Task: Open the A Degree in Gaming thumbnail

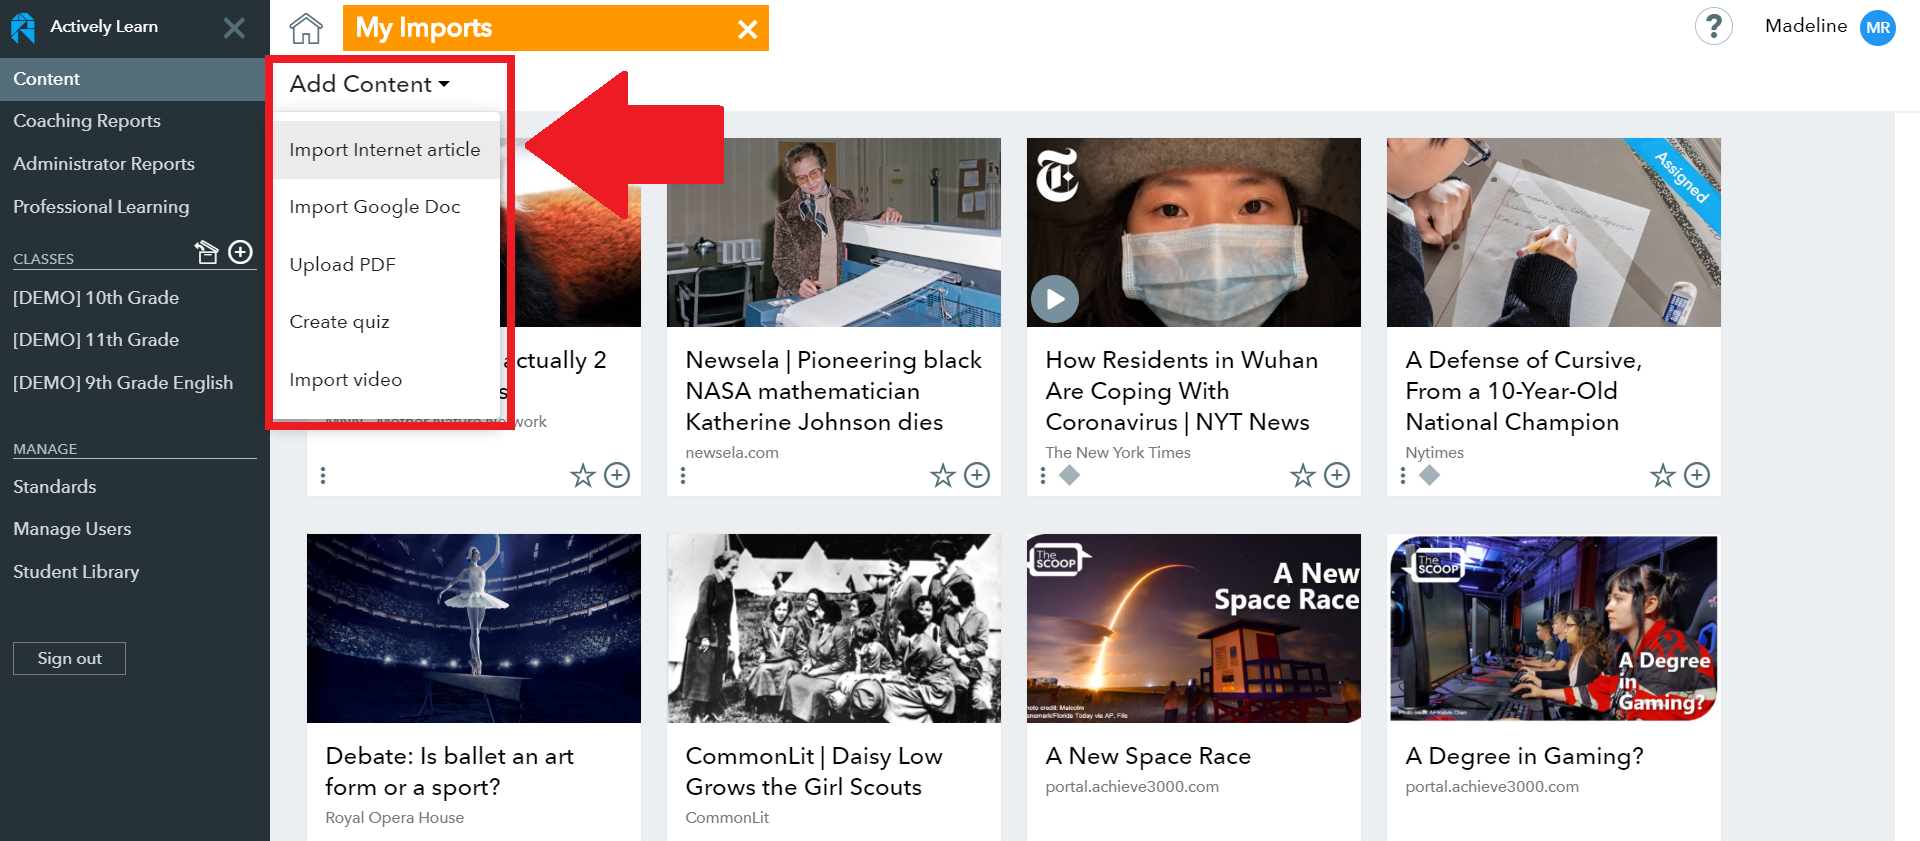Action: point(1554,628)
